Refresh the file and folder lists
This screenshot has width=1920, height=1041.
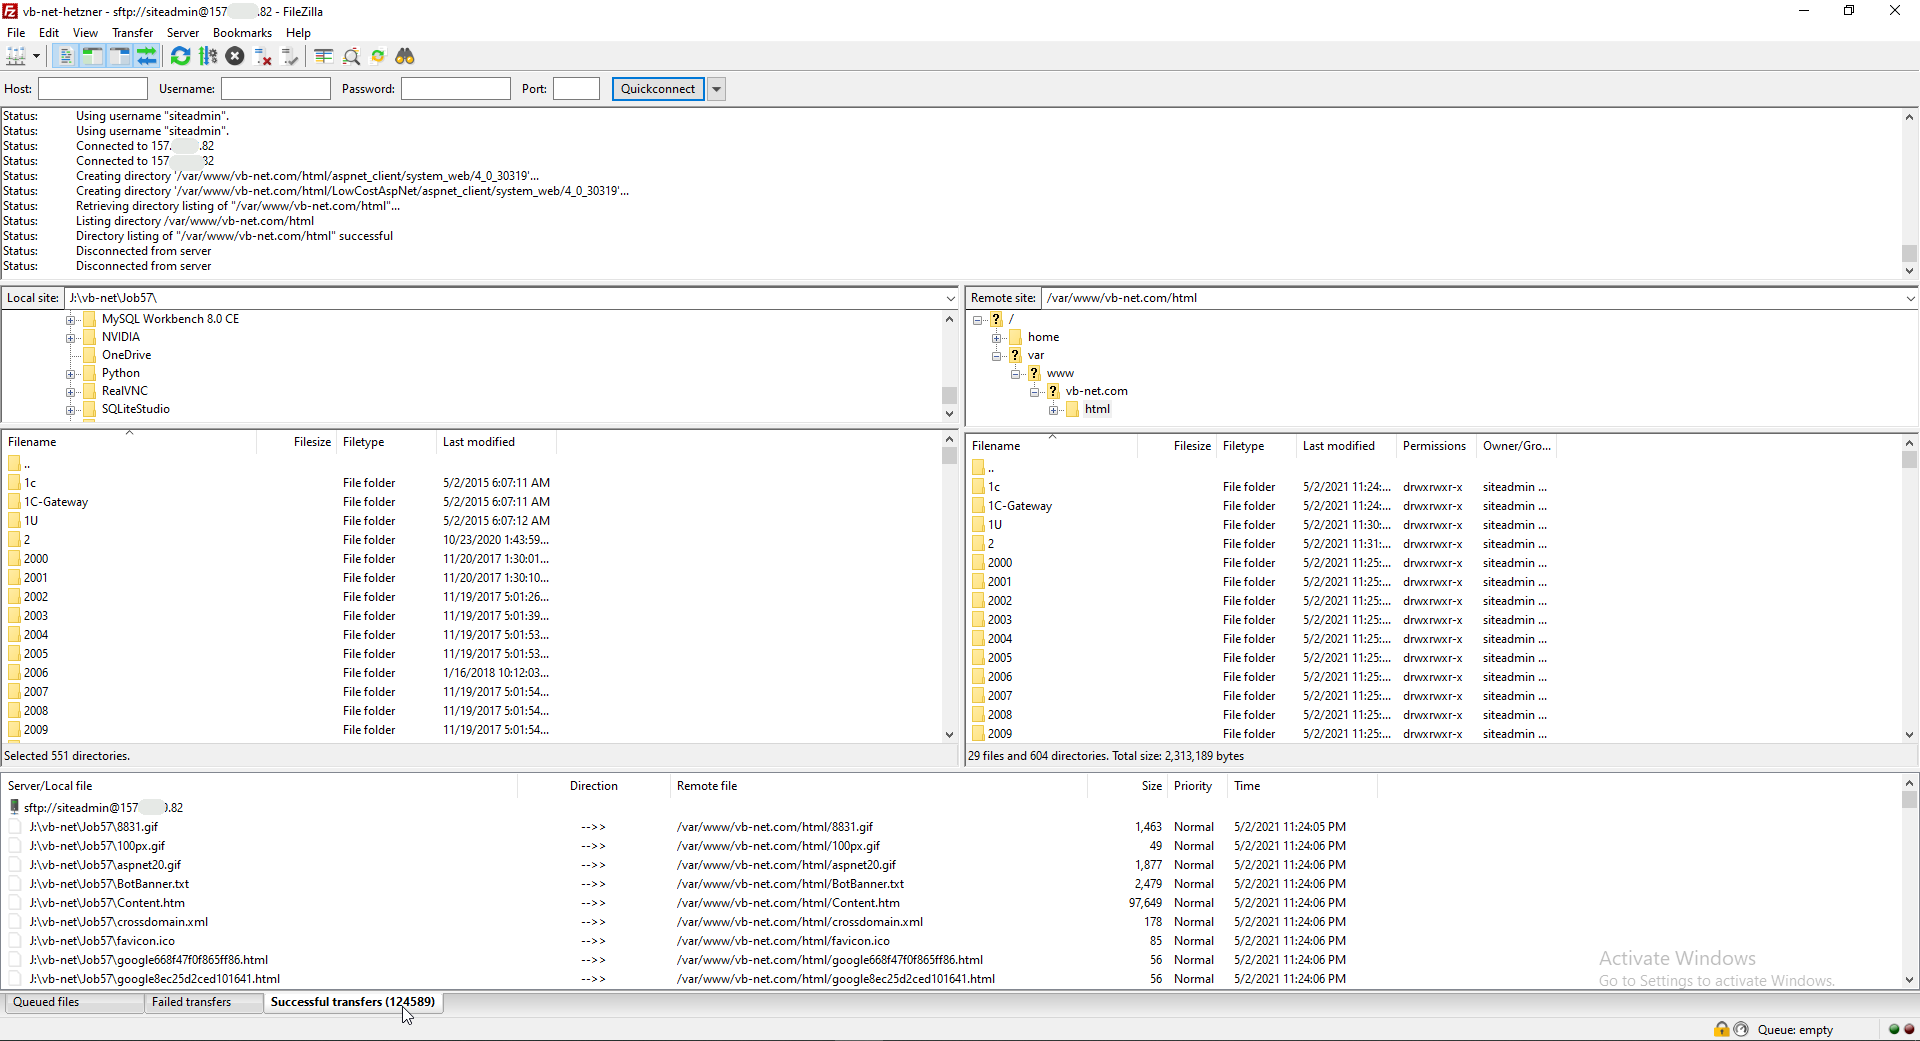coord(180,56)
